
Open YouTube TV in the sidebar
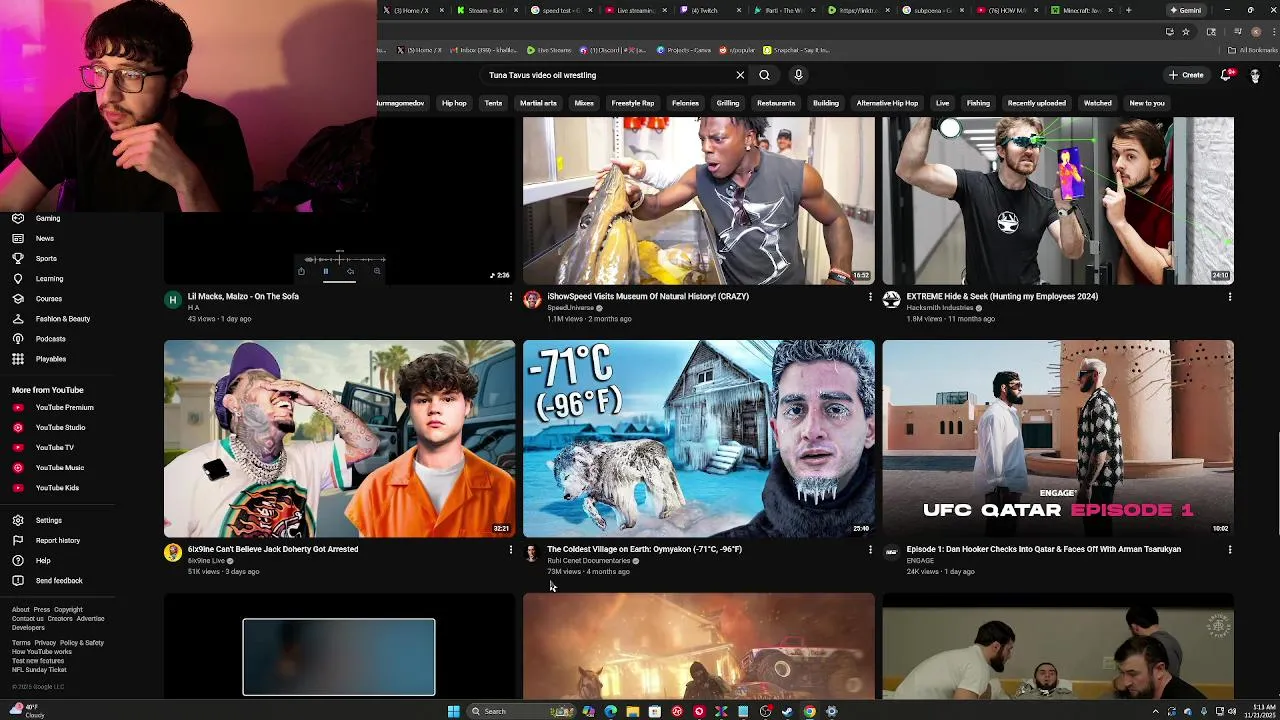[54, 447]
